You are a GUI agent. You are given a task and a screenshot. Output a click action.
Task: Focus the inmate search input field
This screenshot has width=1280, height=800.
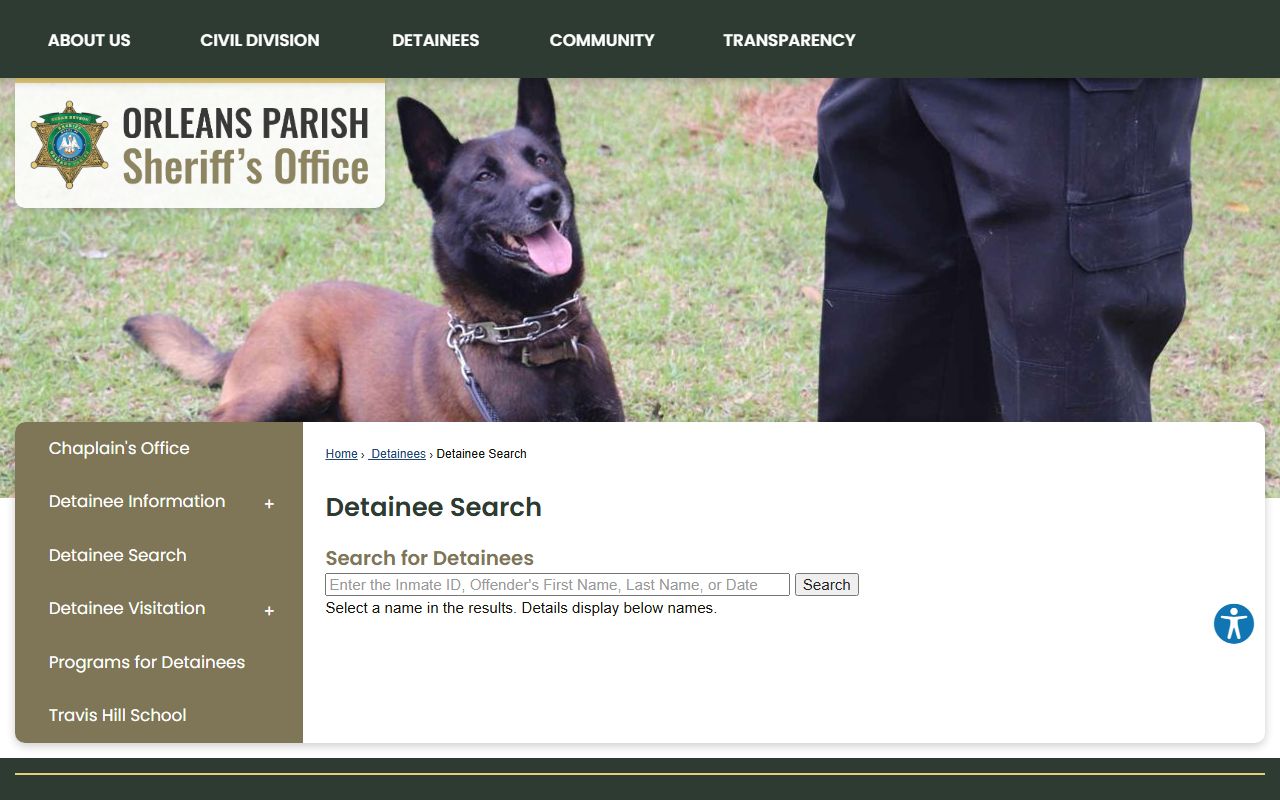(557, 585)
